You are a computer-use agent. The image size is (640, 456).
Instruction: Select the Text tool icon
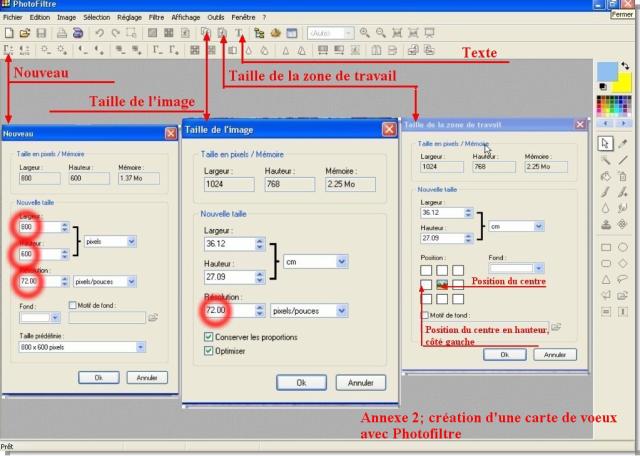point(239,33)
